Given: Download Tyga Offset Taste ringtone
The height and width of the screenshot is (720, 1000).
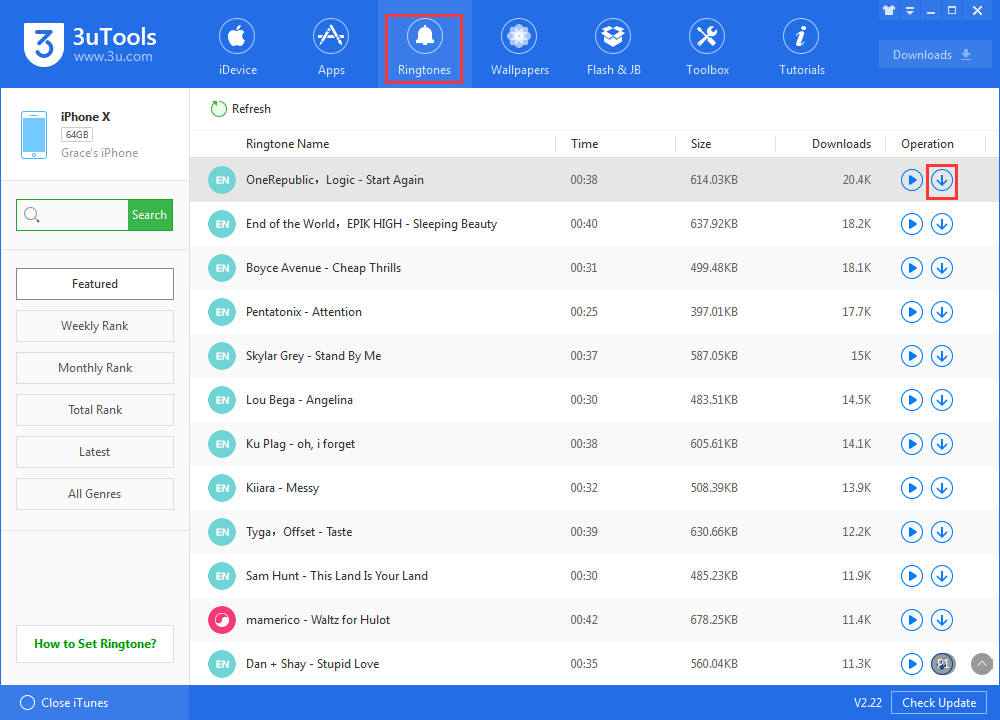Looking at the screenshot, I should 942,533.
